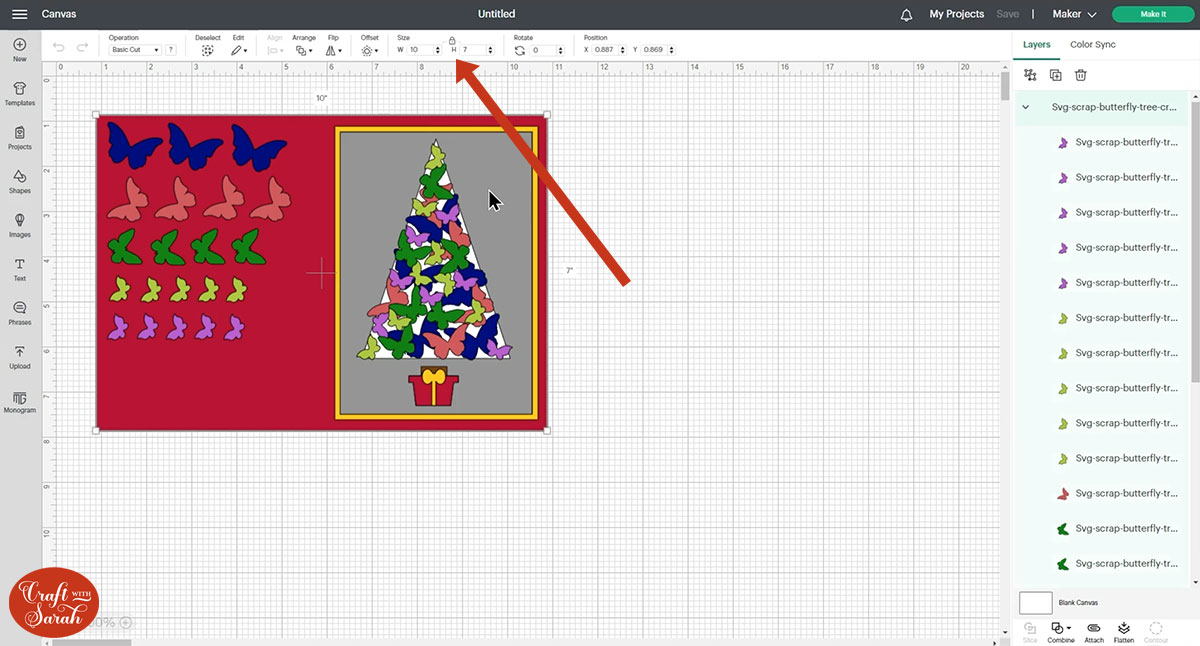Image resolution: width=1200 pixels, height=646 pixels.
Task: Switch to the Layers tab
Action: tap(1036, 44)
